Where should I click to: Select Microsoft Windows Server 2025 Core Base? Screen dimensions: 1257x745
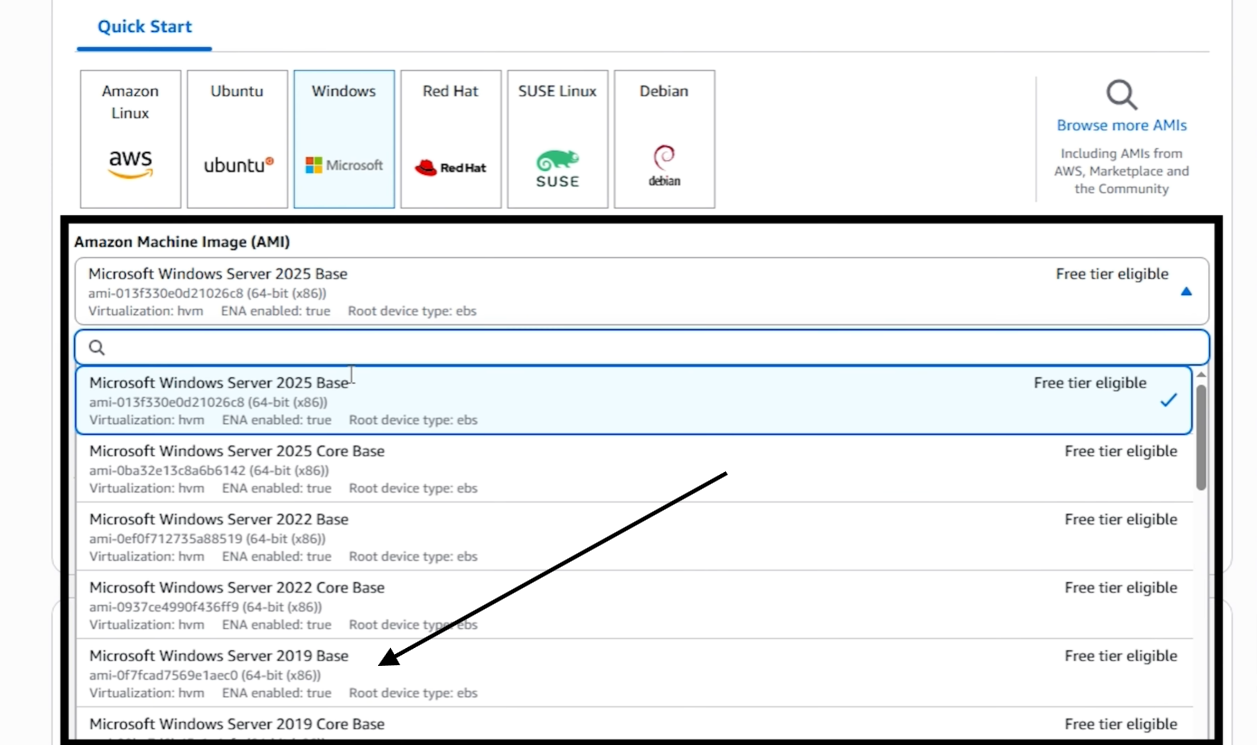tap(634, 469)
